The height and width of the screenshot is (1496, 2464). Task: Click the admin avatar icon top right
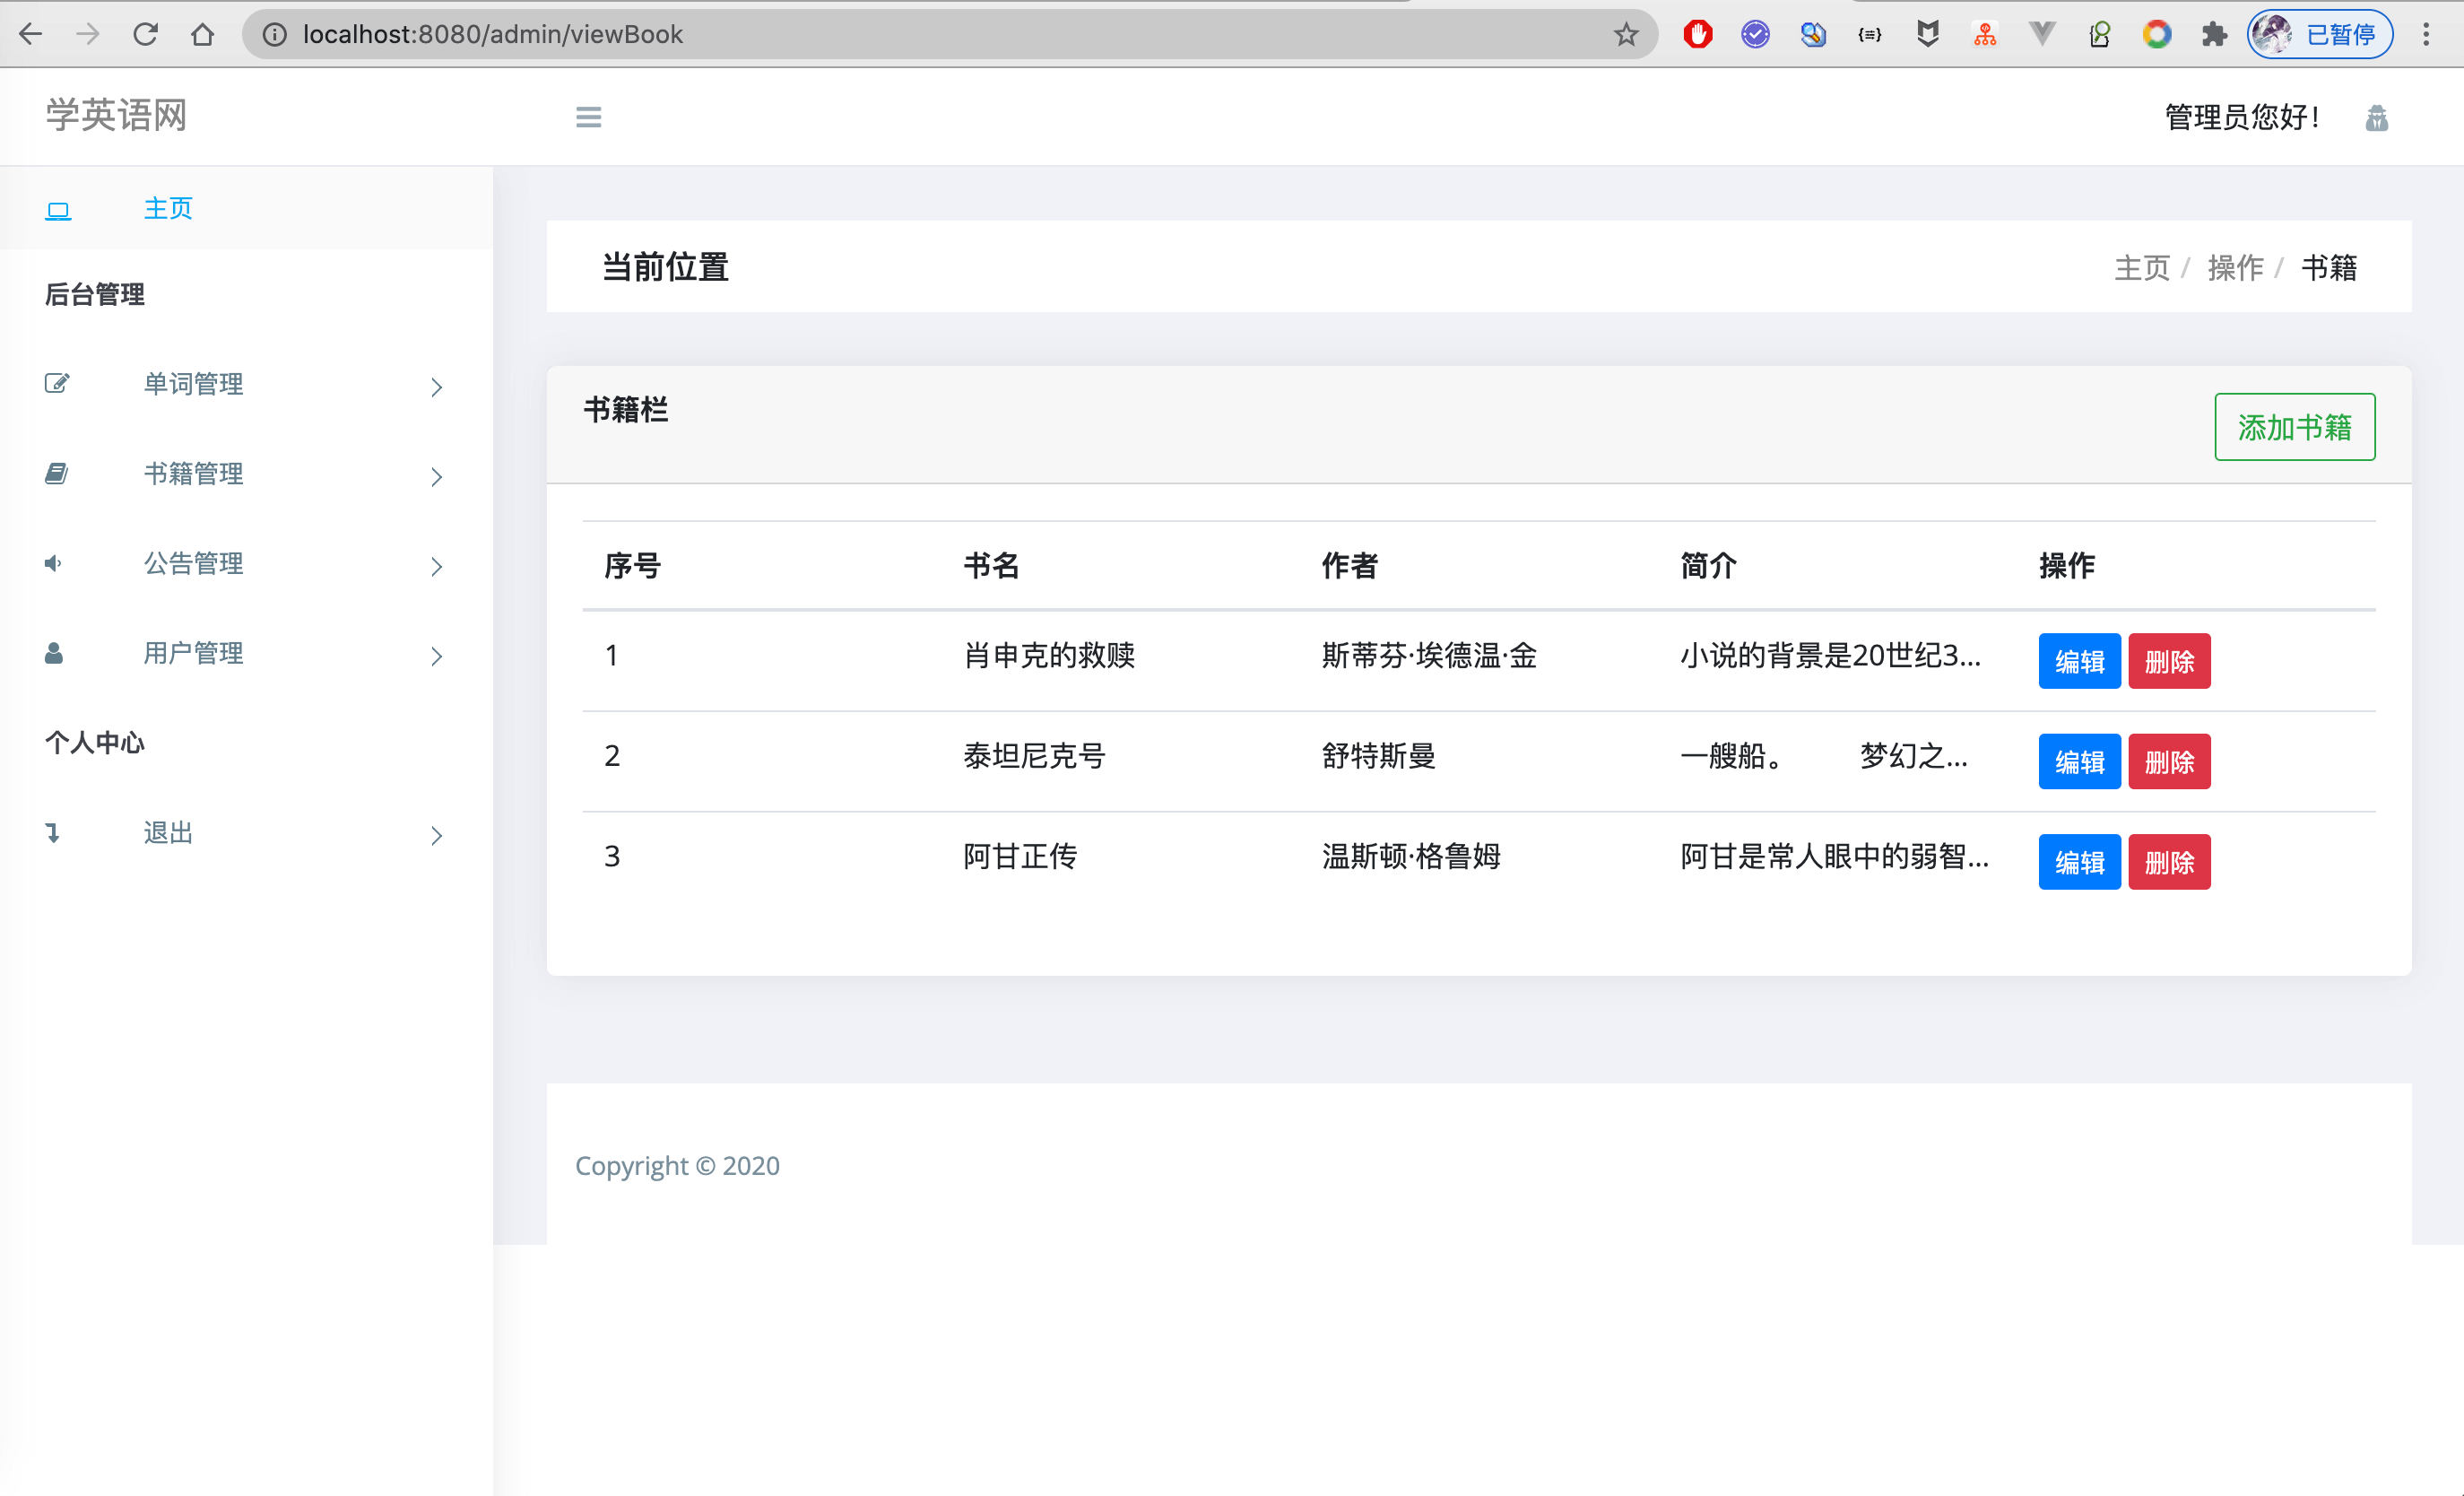(x=2376, y=119)
